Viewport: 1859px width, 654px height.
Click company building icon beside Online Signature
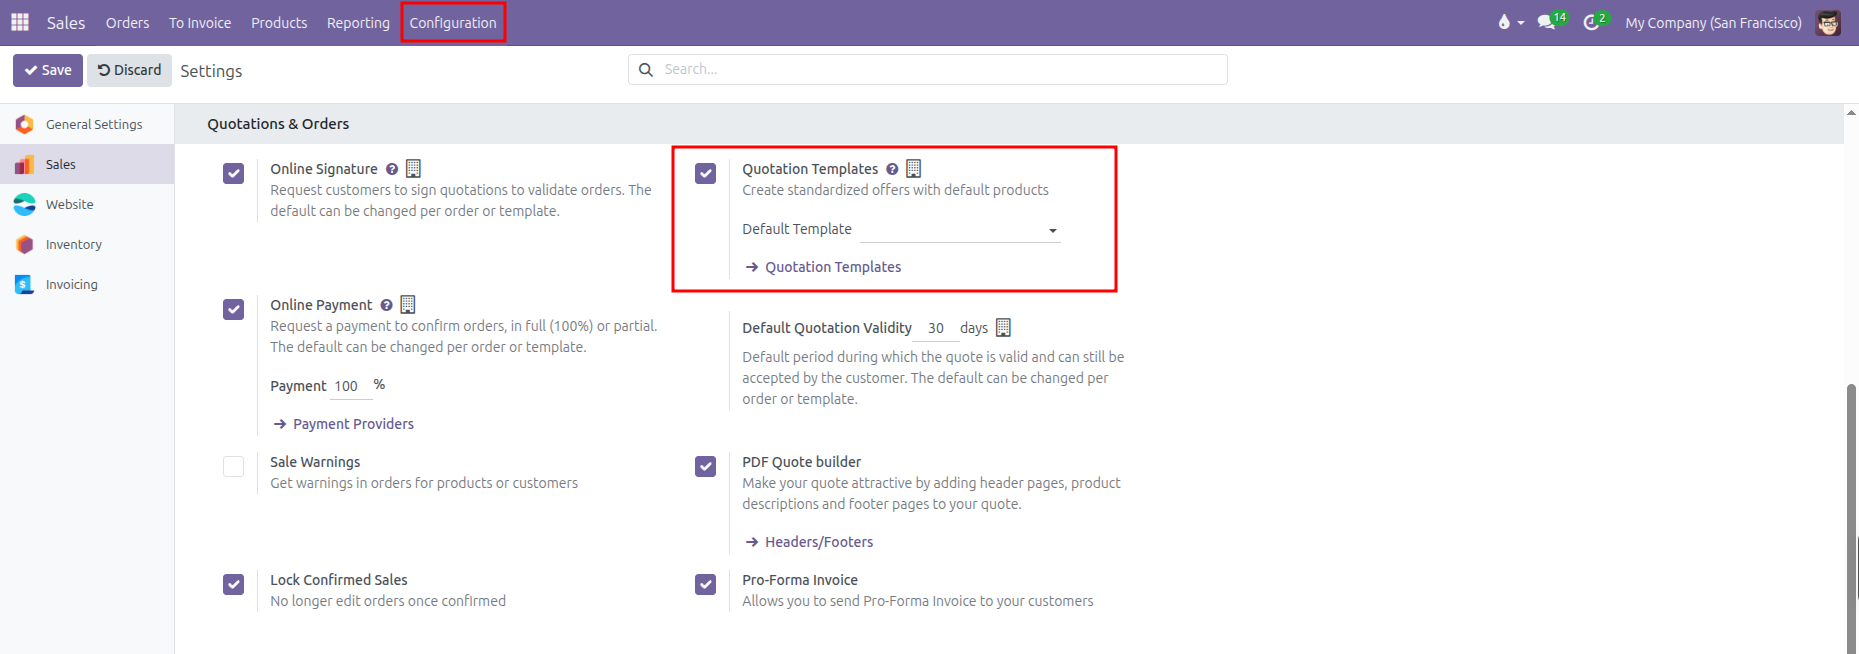[413, 168]
